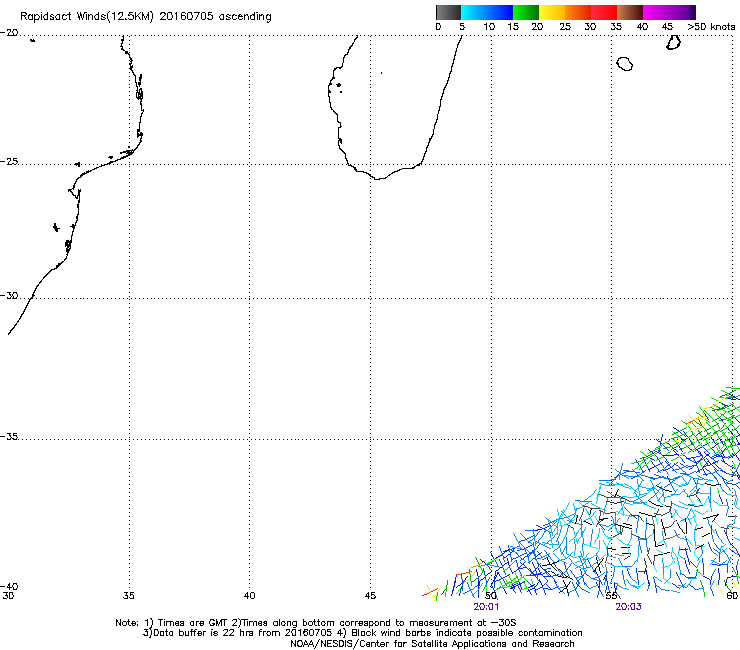Click the '>50 knots' legend label
740x650 pixels.
tap(711, 27)
